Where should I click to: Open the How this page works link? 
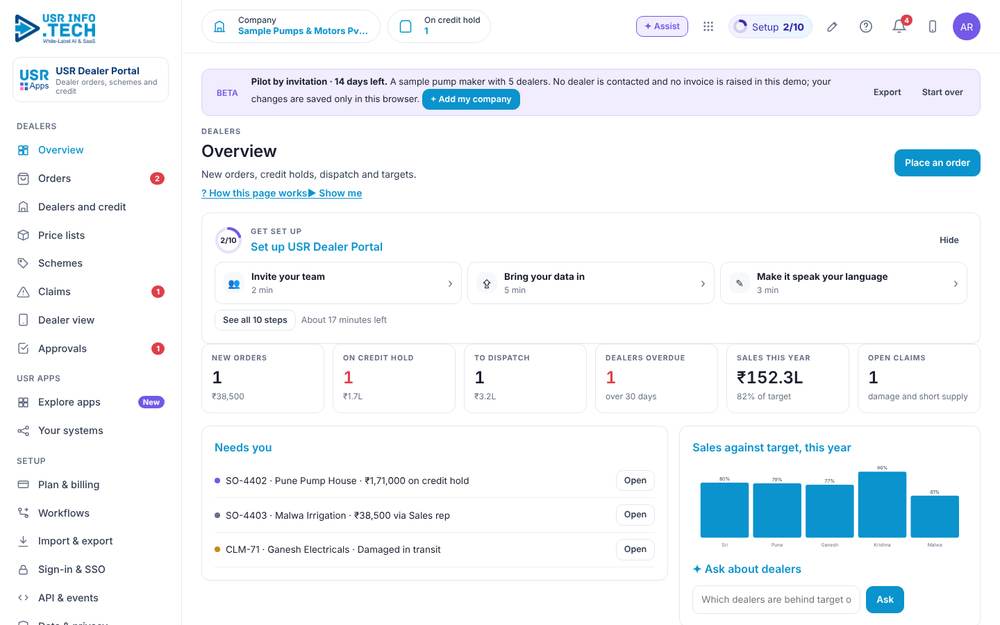pyautogui.click(x=254, y=193)
